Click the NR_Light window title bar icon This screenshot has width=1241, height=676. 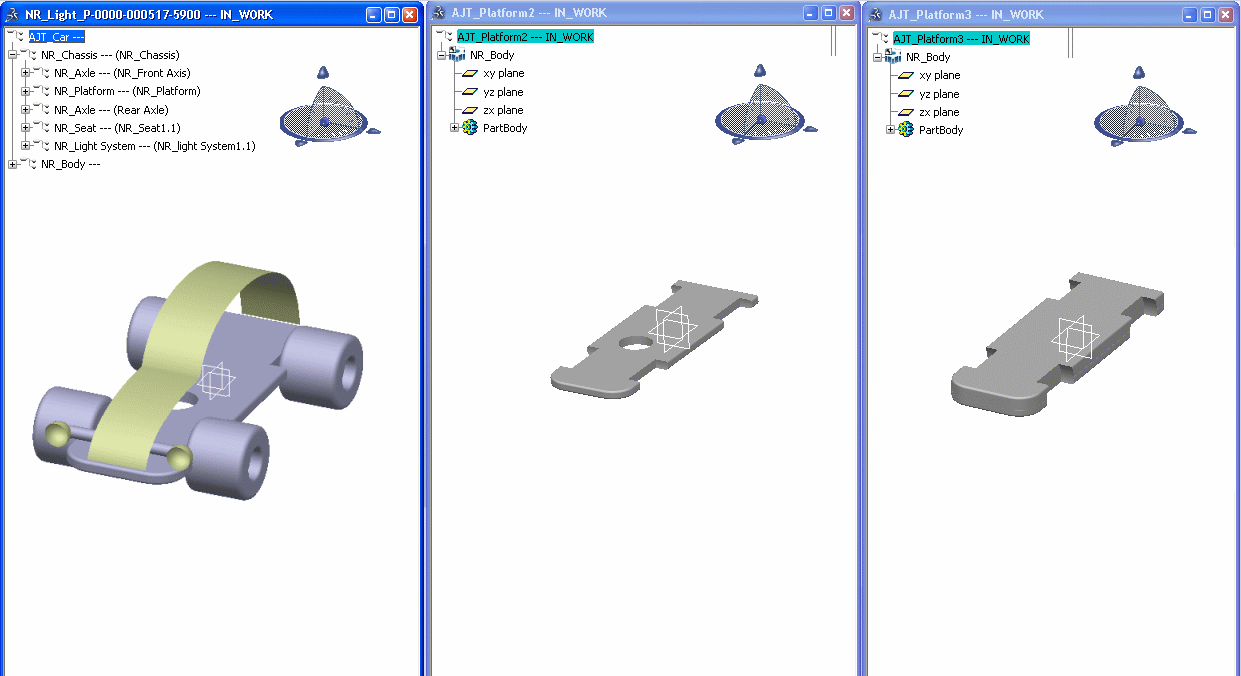point(12,14)
